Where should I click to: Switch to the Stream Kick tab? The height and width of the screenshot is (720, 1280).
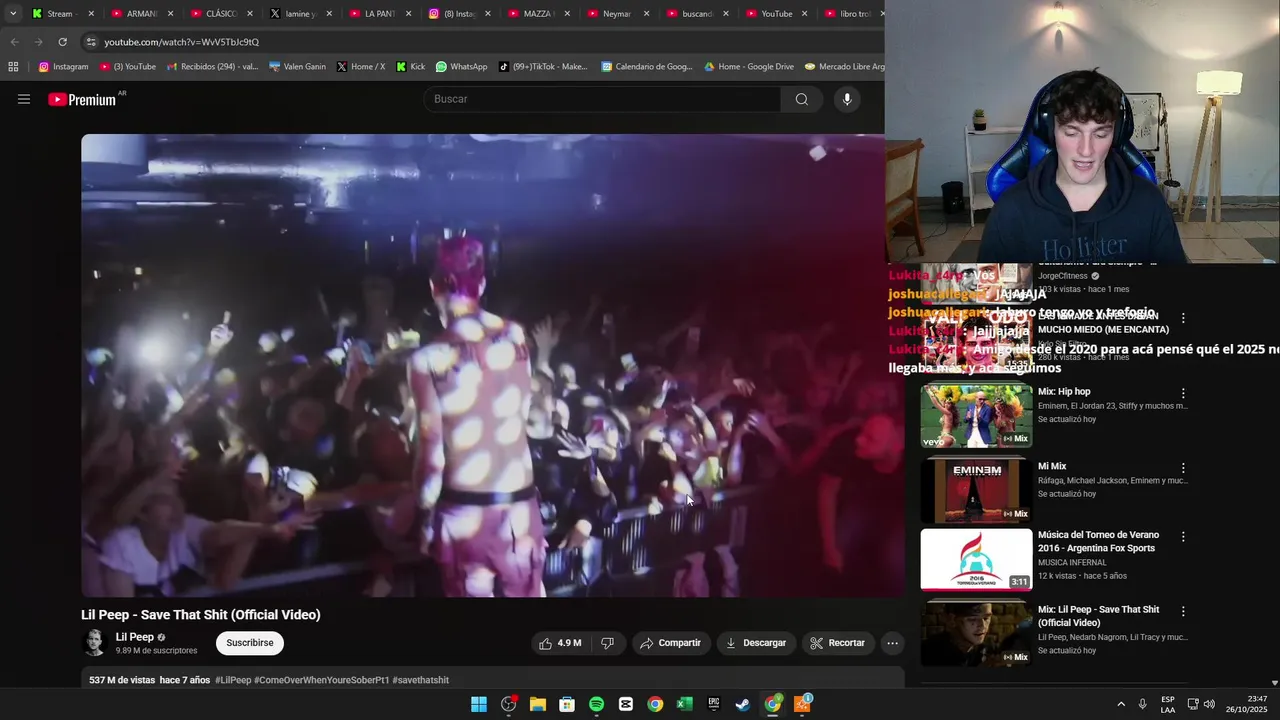click(63, 14)
